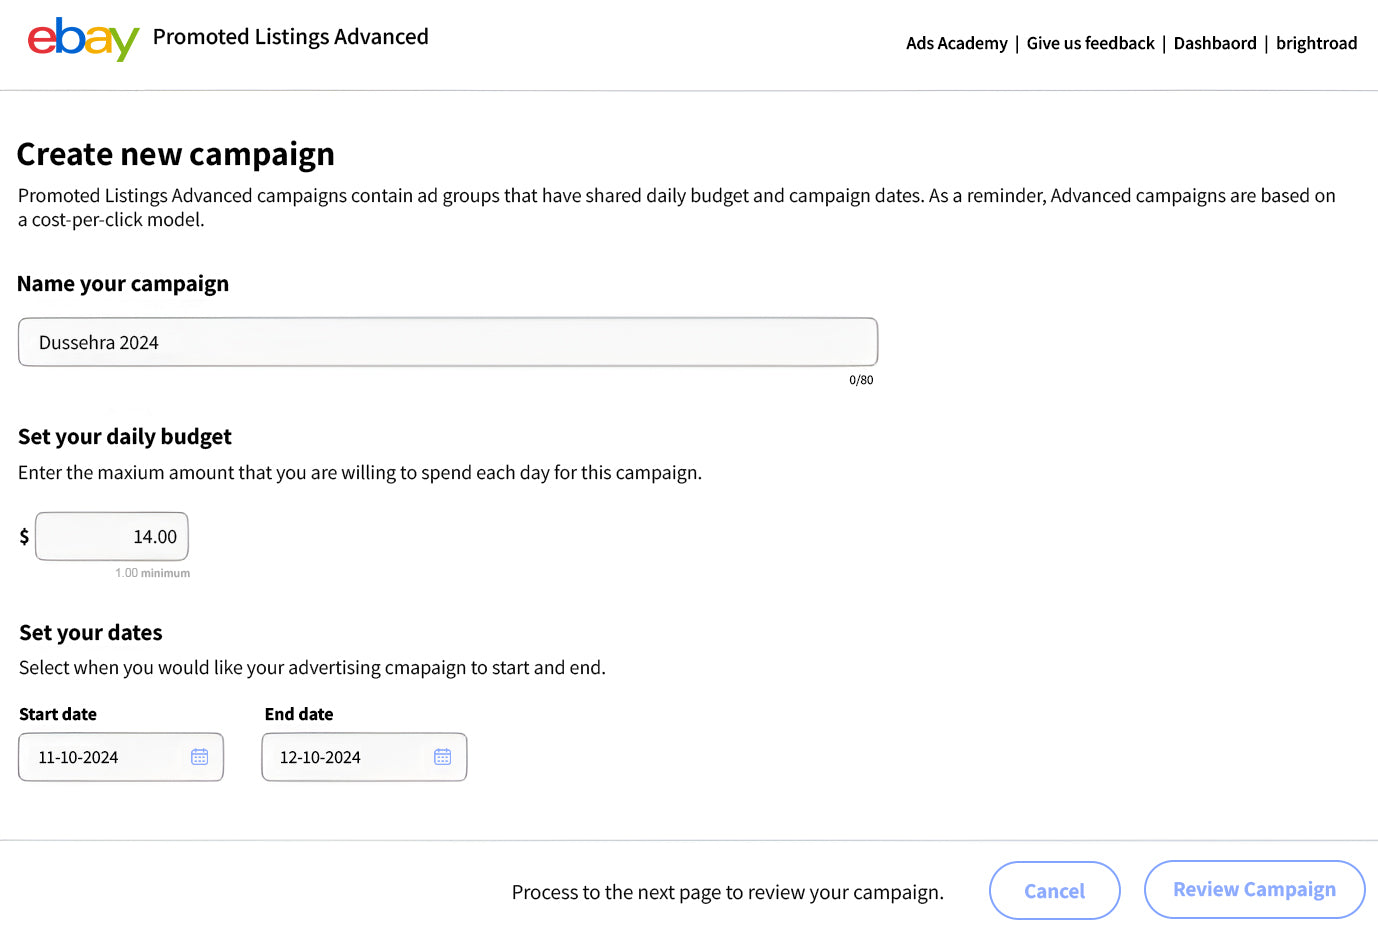
Task: Click the 0/80 character counter
Action: tap(861, 380)
